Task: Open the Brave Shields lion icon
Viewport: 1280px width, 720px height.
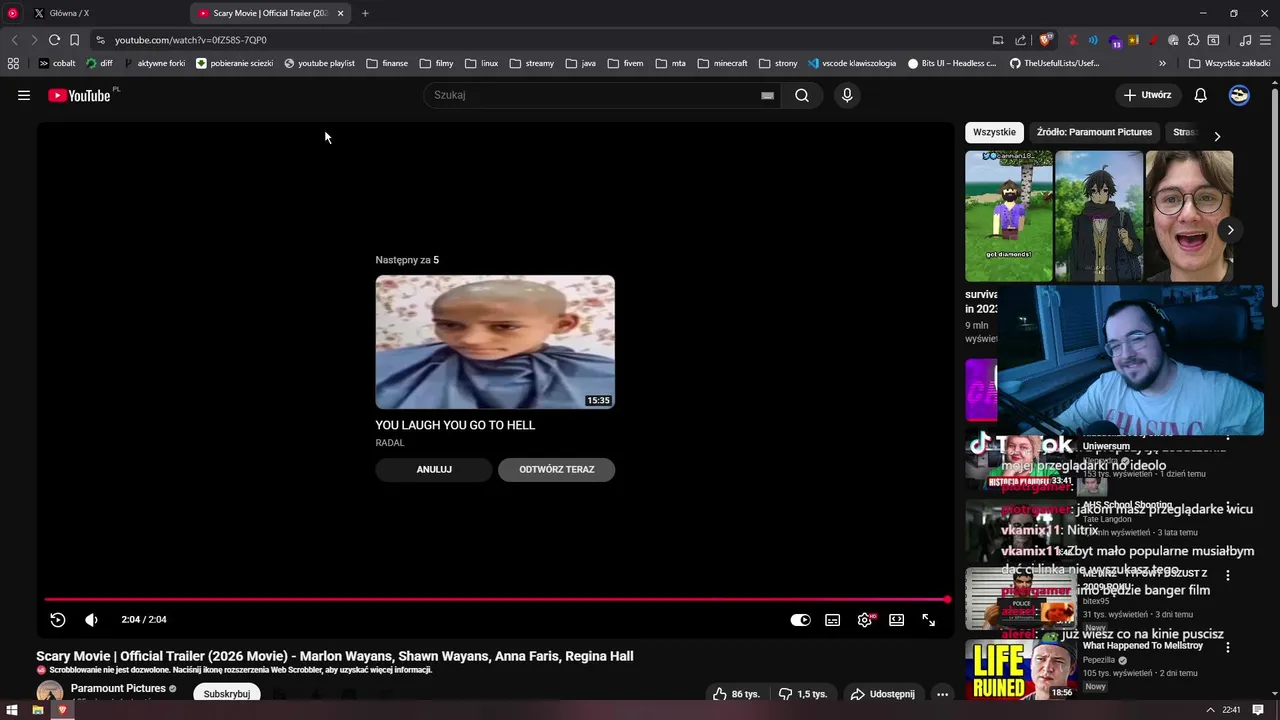Action: coord(1046,40)
